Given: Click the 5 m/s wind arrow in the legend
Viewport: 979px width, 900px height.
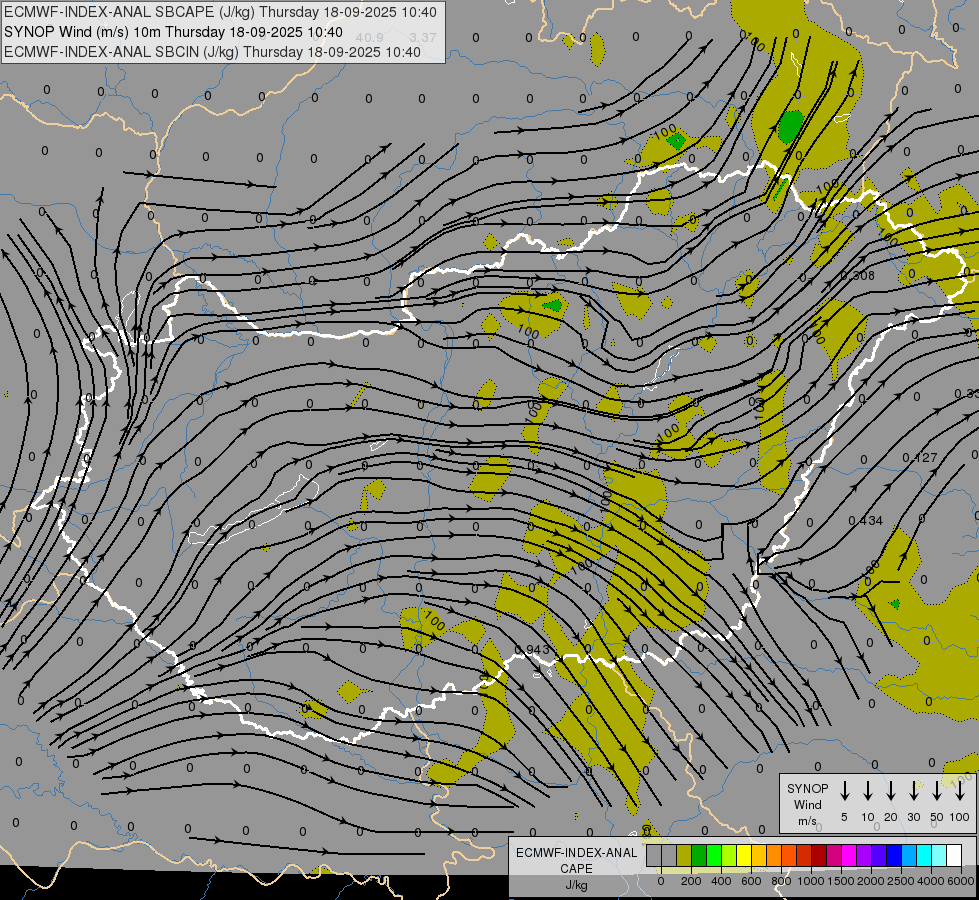Looking at the screenshot, I should point(844,790).
